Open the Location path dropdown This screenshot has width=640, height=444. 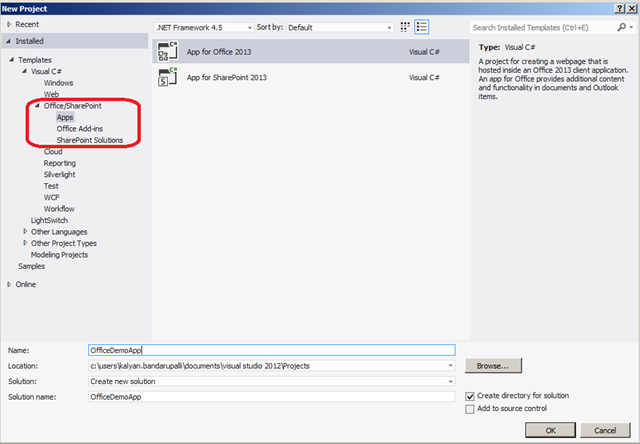click(450, 366)
